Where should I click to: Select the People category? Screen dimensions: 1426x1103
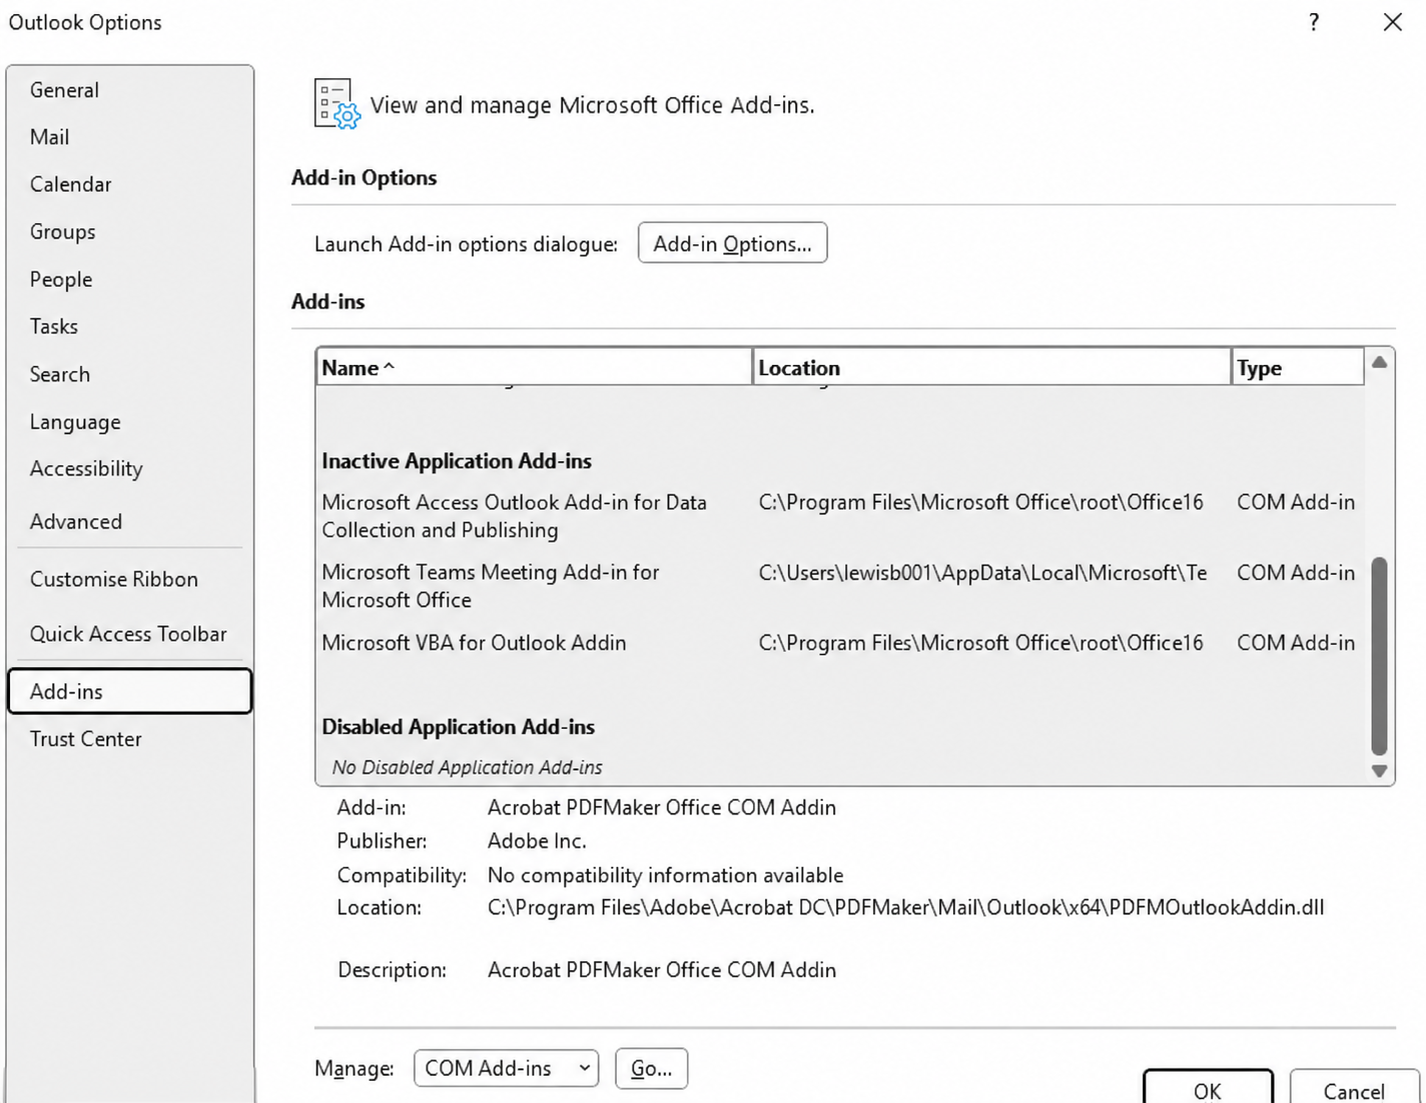130,279
